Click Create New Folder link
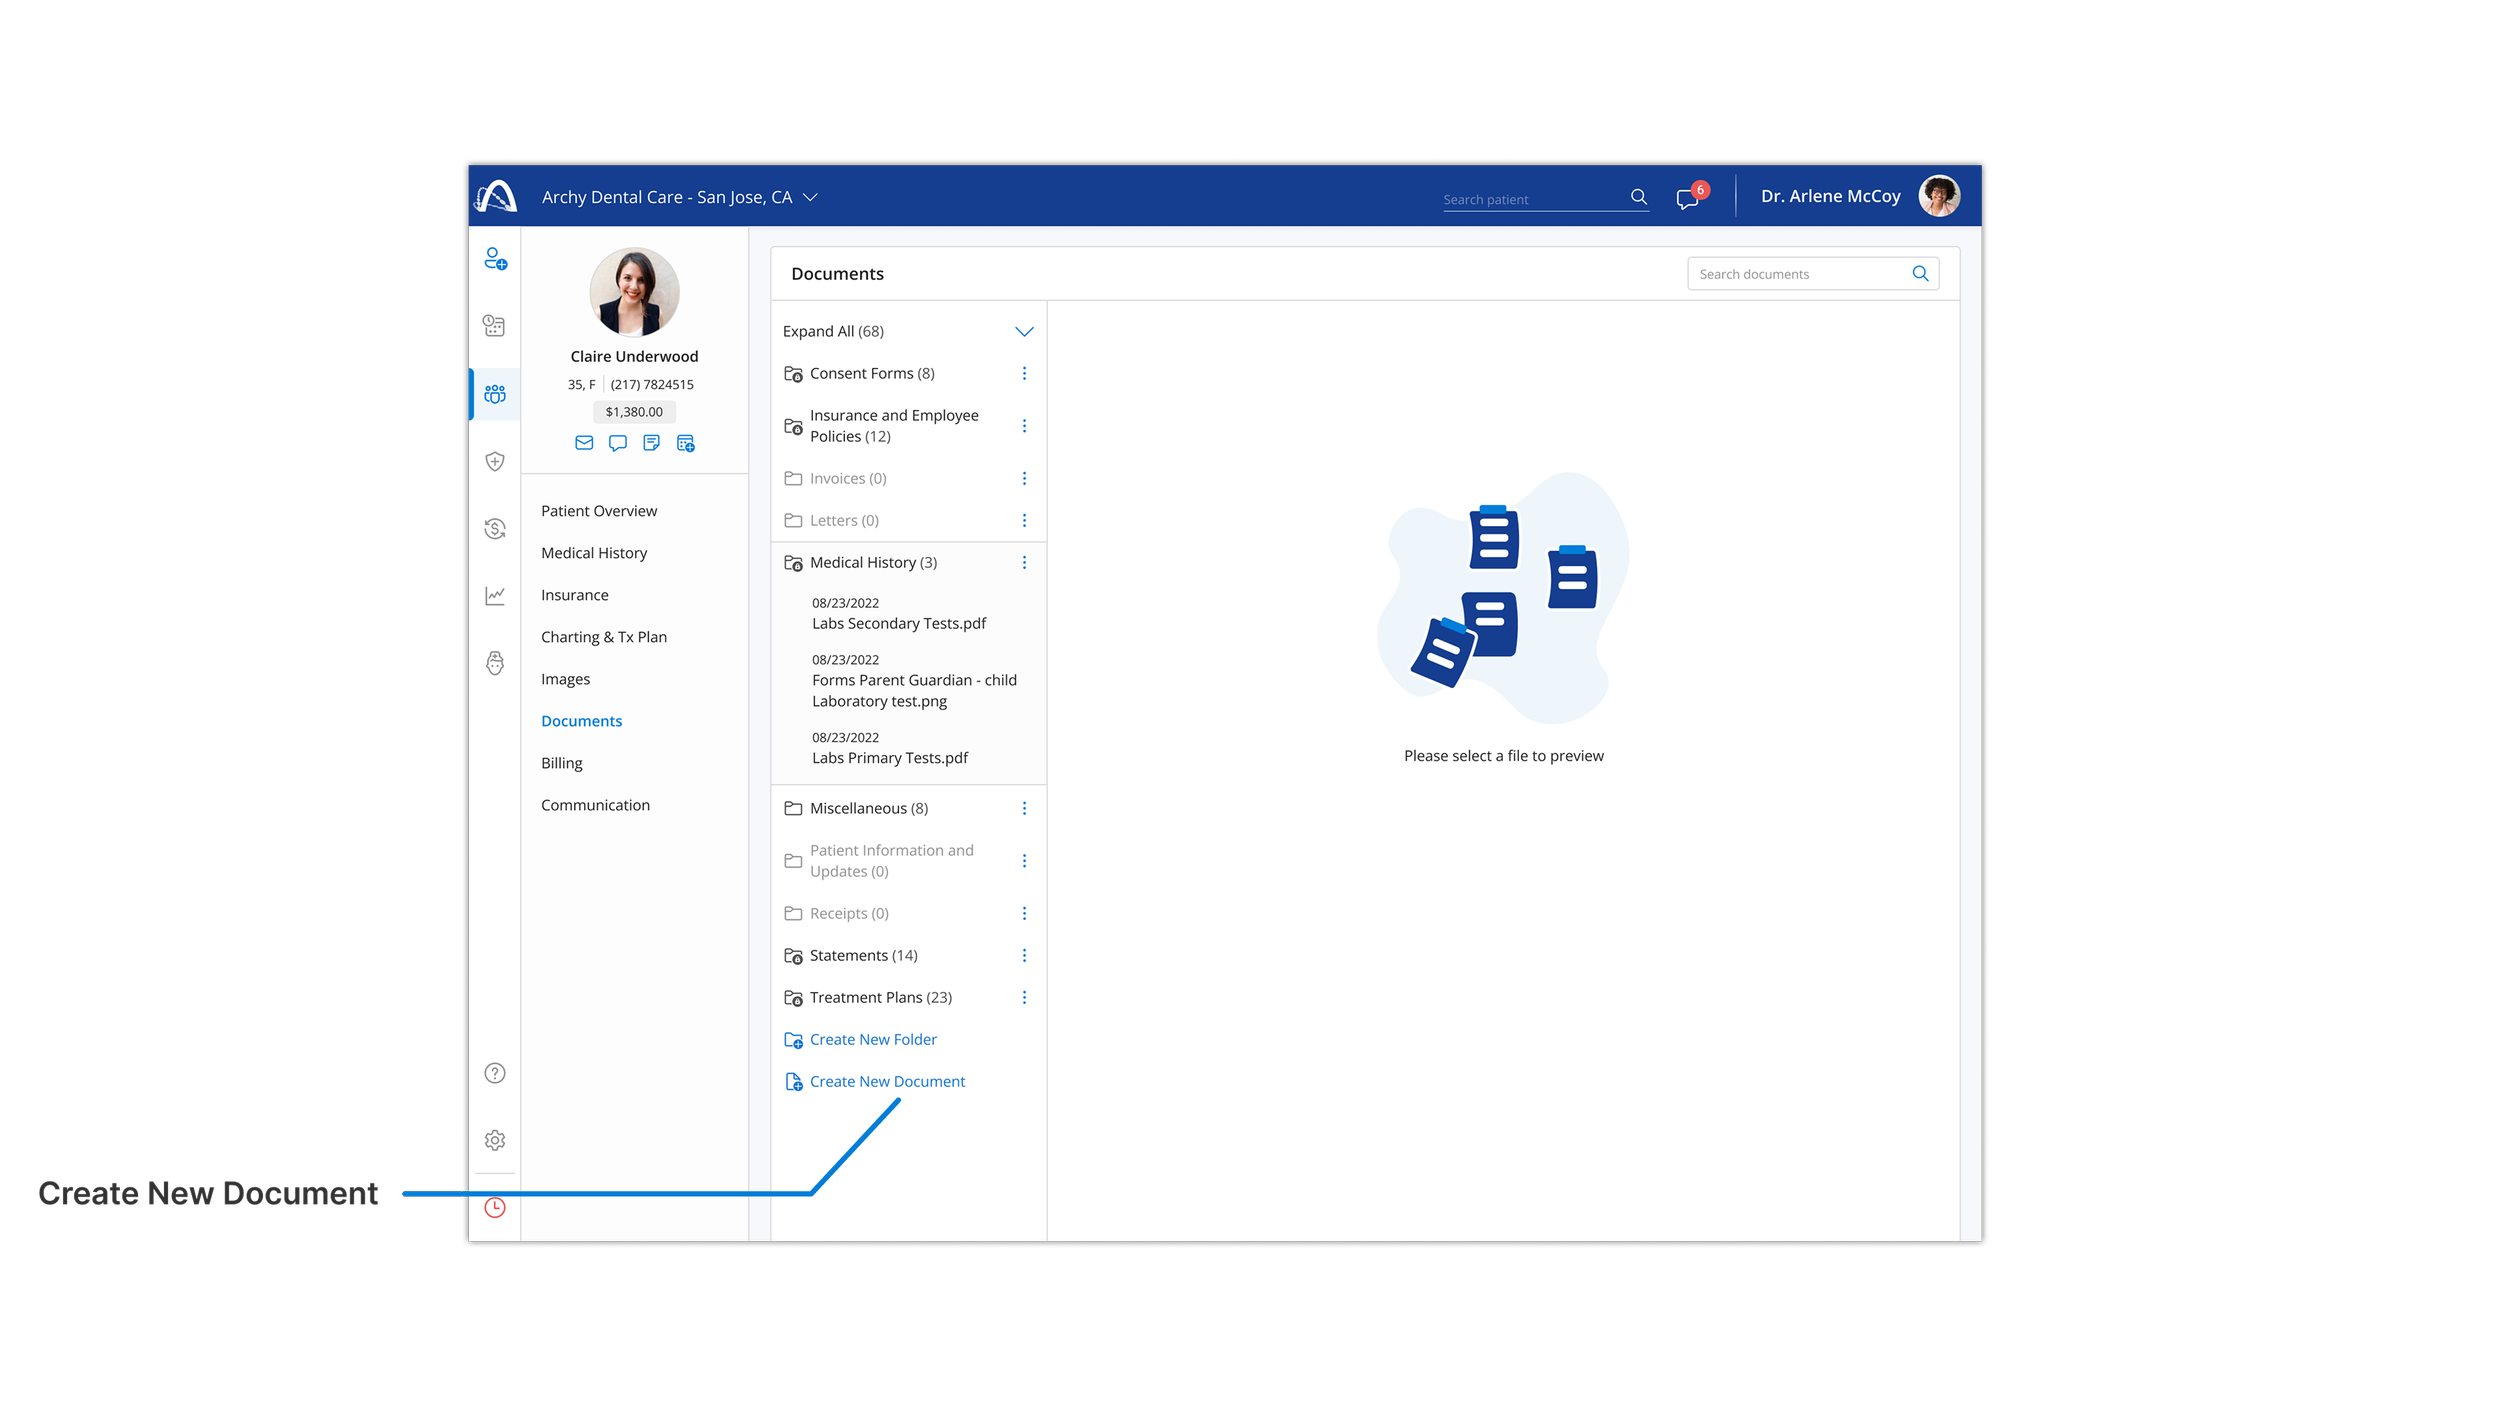The height and width of the screenshot is (1406, 2500). click(872, 1040)
